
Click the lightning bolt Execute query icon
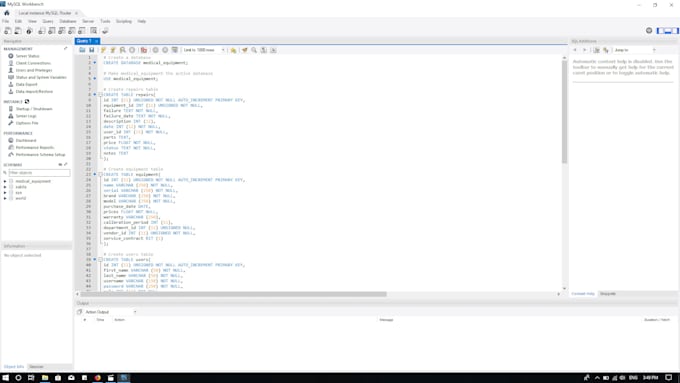click(103, 50)
